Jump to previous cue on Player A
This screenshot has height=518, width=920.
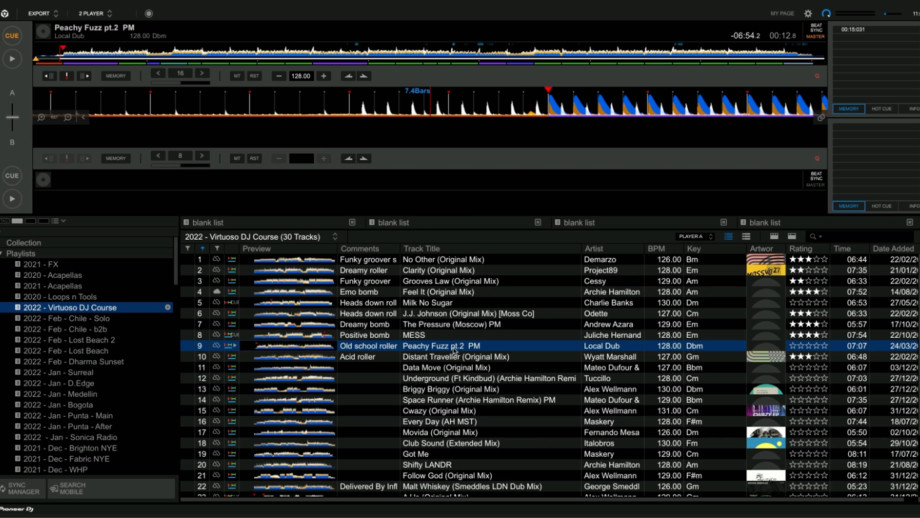(x=49, y=76)
